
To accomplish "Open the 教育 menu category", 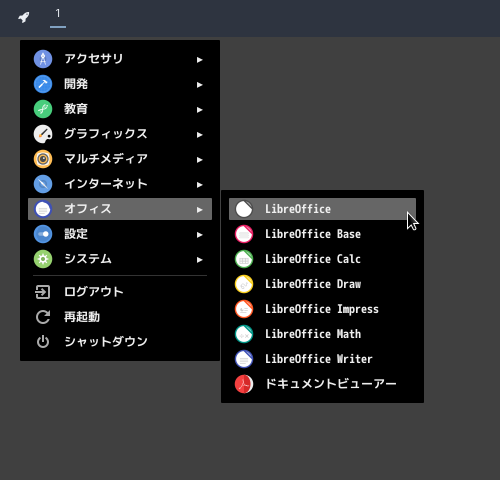I will point(120,109).
